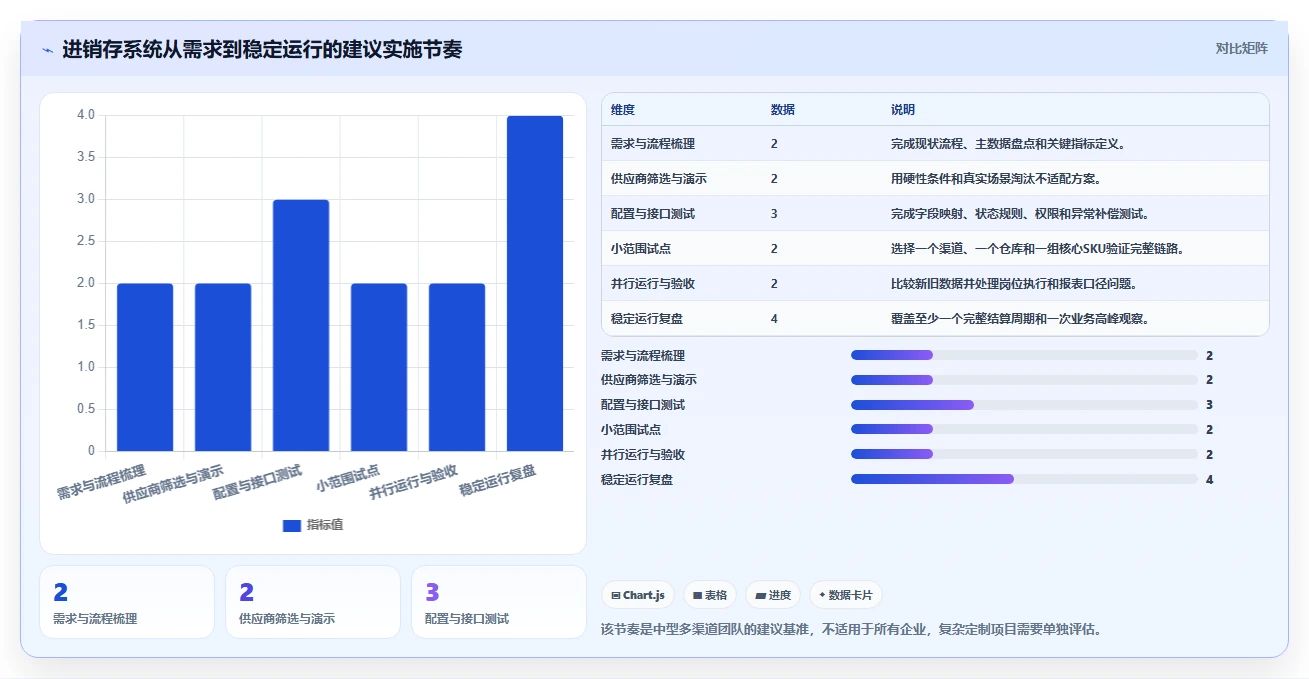Click description 用硬性条件和真实场景淘汰不适配方案
The height and width of the screenshot is (679, 1309).
tap(996, 179)
